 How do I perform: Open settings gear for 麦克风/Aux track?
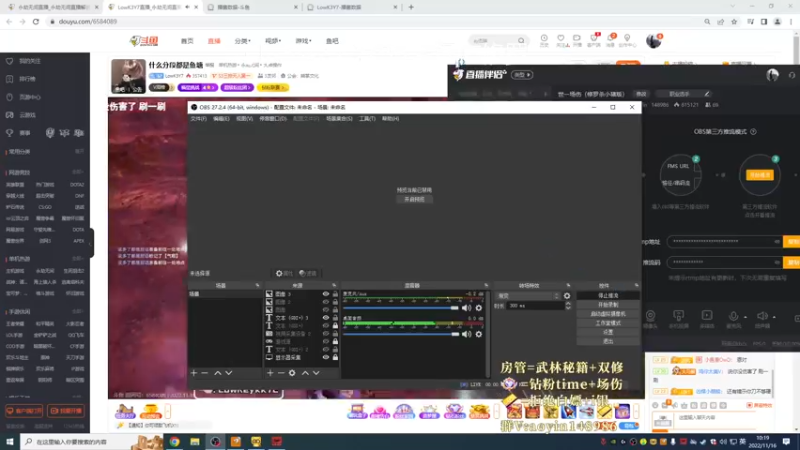pyautogui.click(x=479, y=308)
